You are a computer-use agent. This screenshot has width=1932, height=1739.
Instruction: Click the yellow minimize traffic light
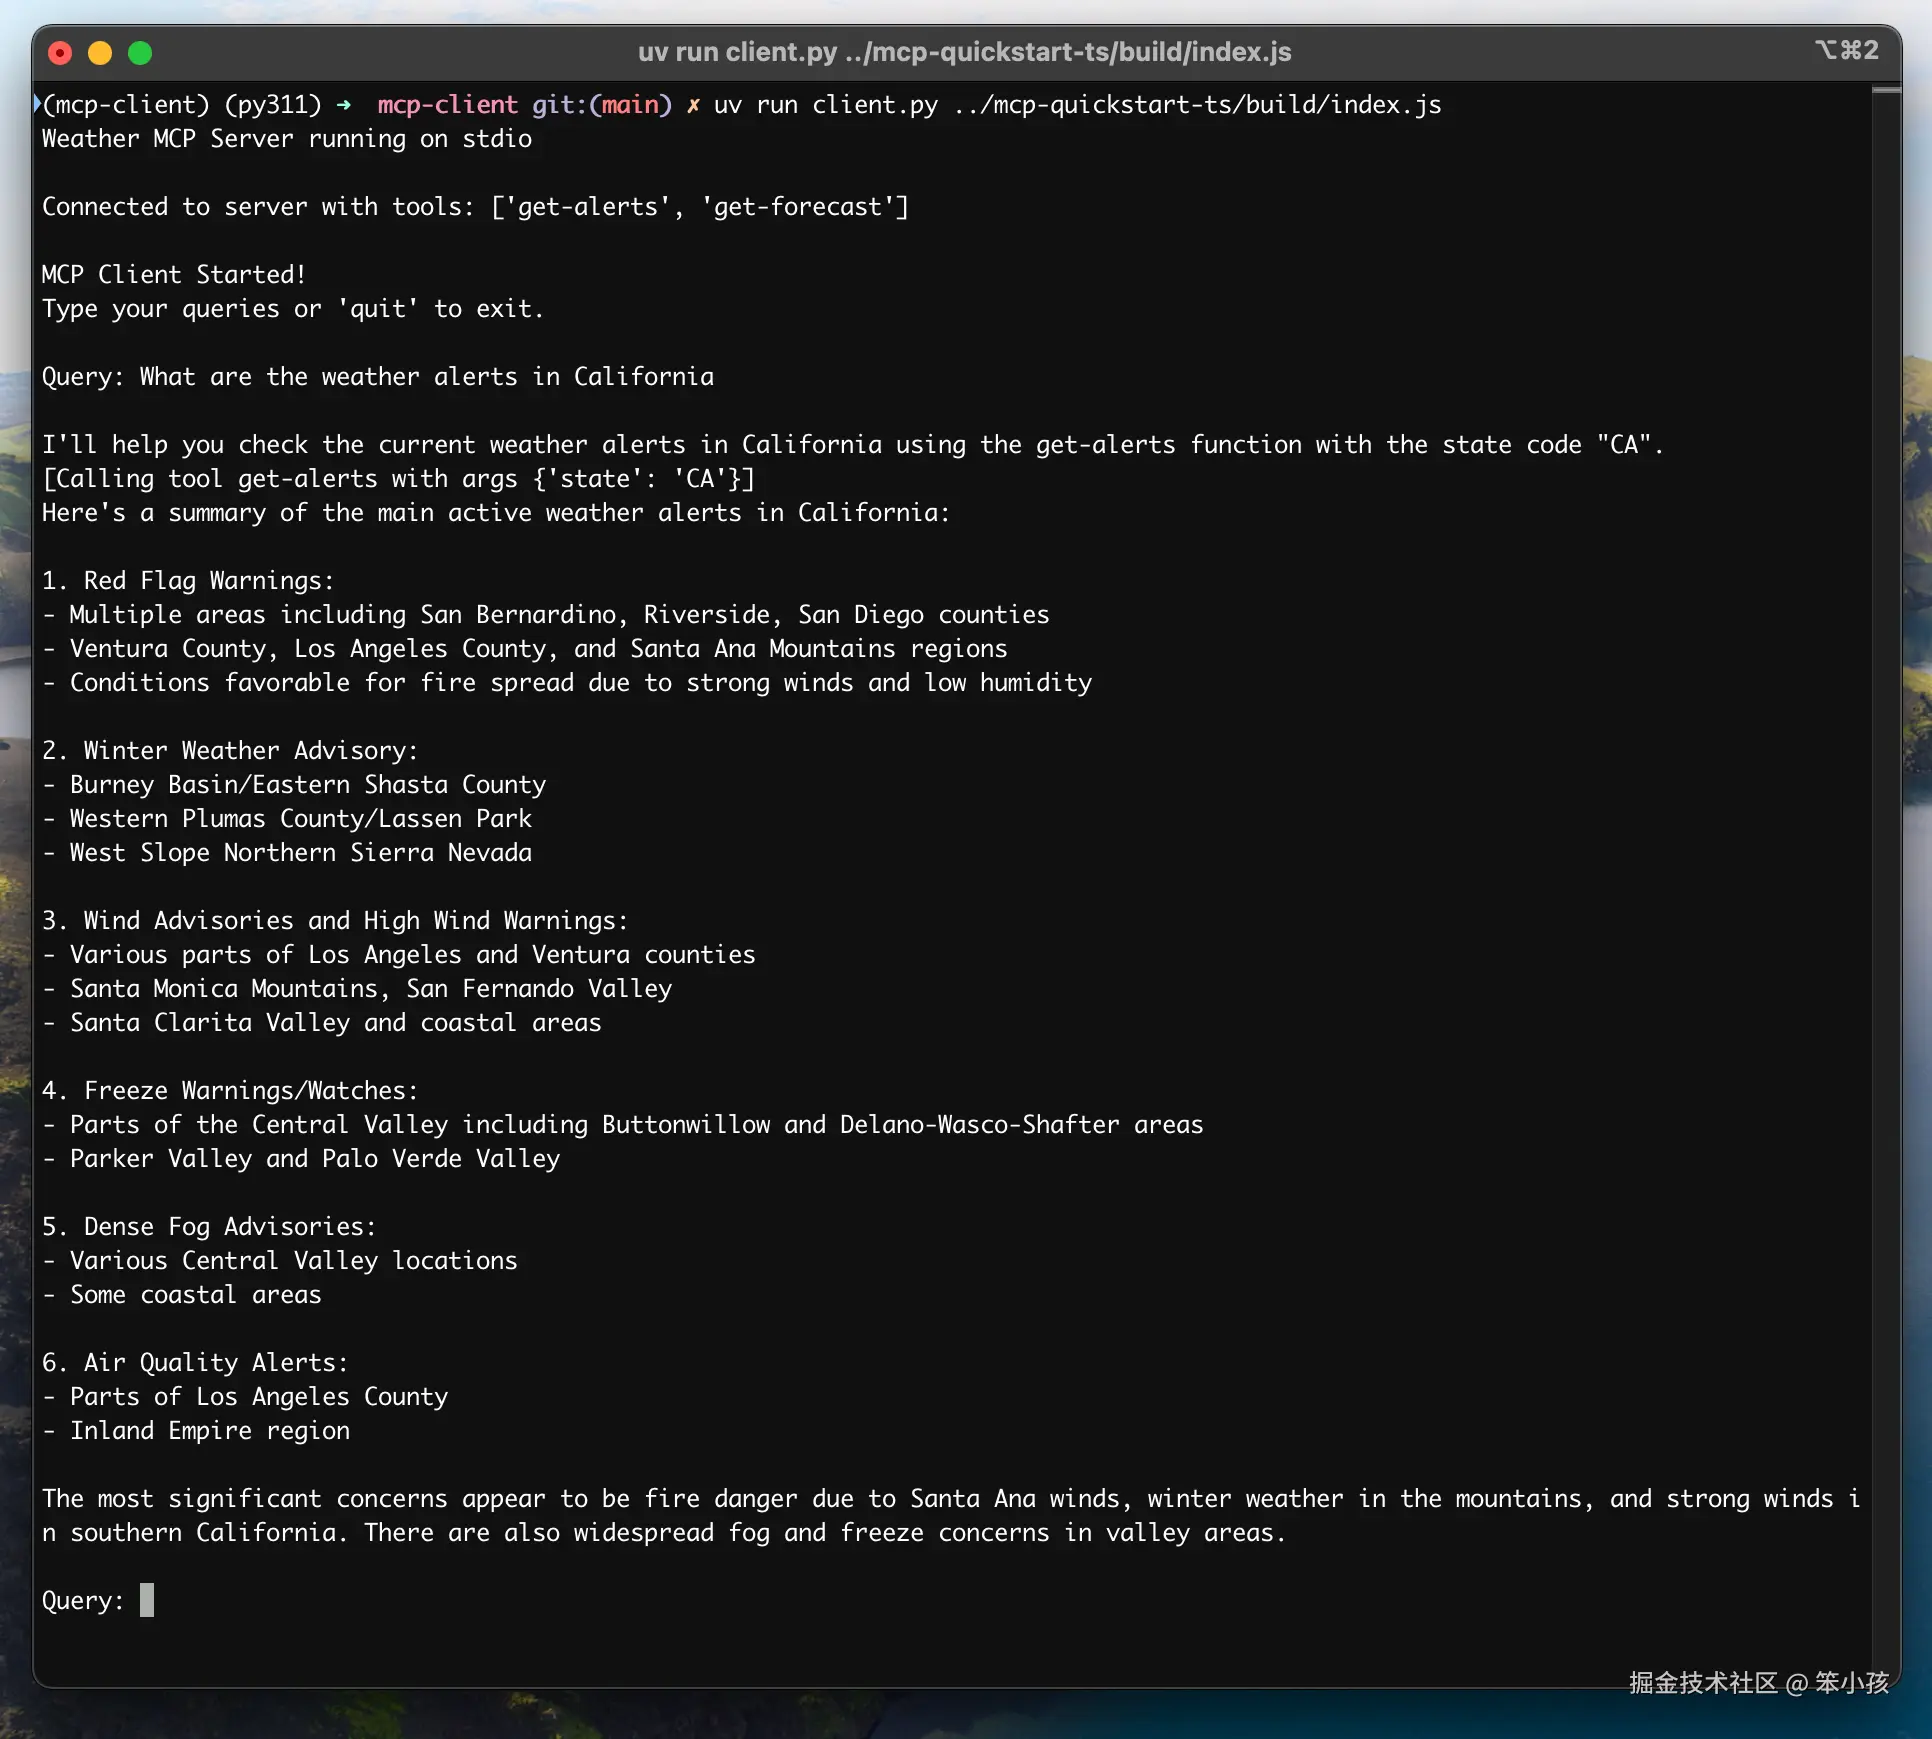click(100, 53)
